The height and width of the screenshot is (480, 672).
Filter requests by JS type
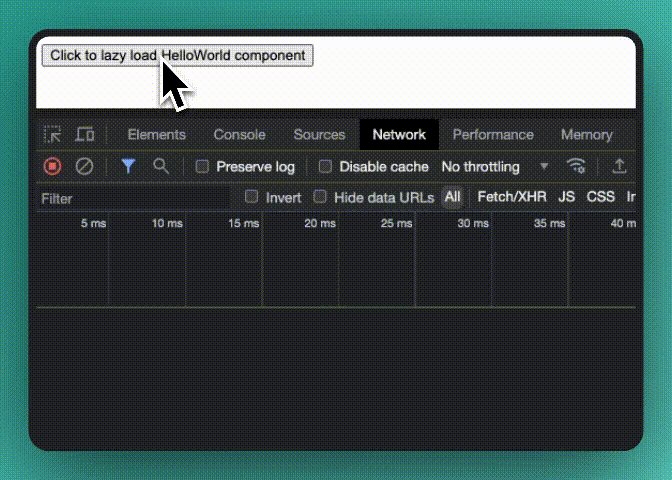tap(566, 197)
